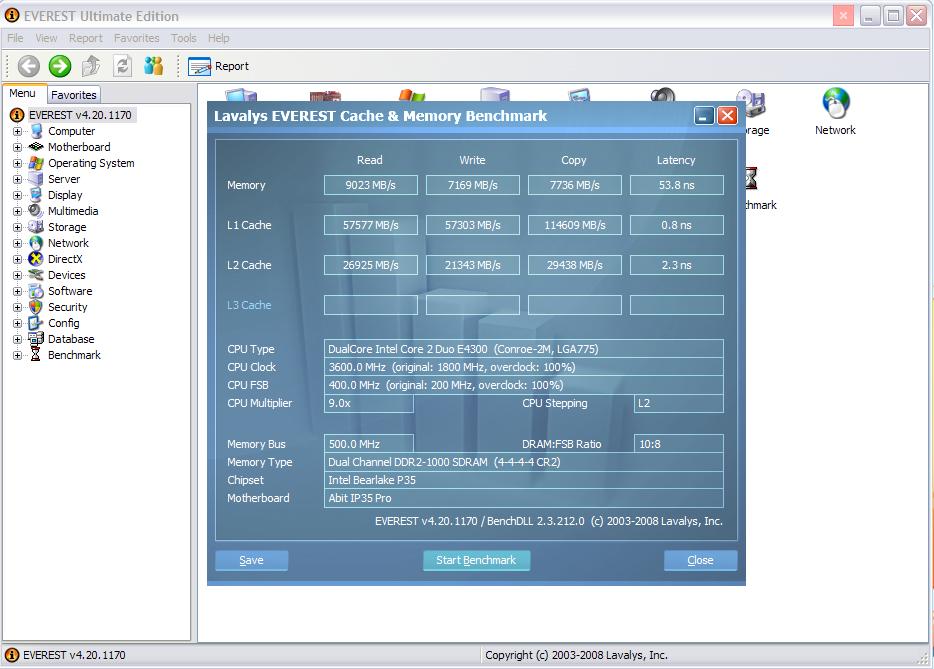Click the Software icon in tree
The height and width of the screenshot is (669, 934).
click(36, 291)
